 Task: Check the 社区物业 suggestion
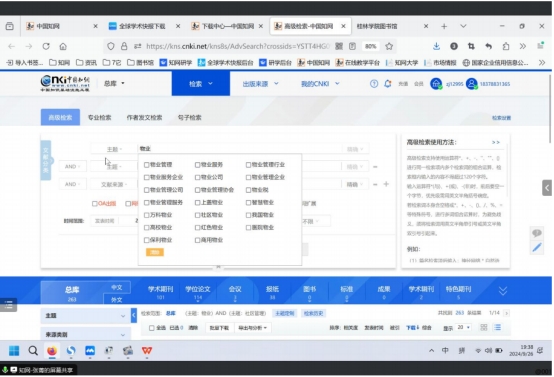(x=197, y=215)
